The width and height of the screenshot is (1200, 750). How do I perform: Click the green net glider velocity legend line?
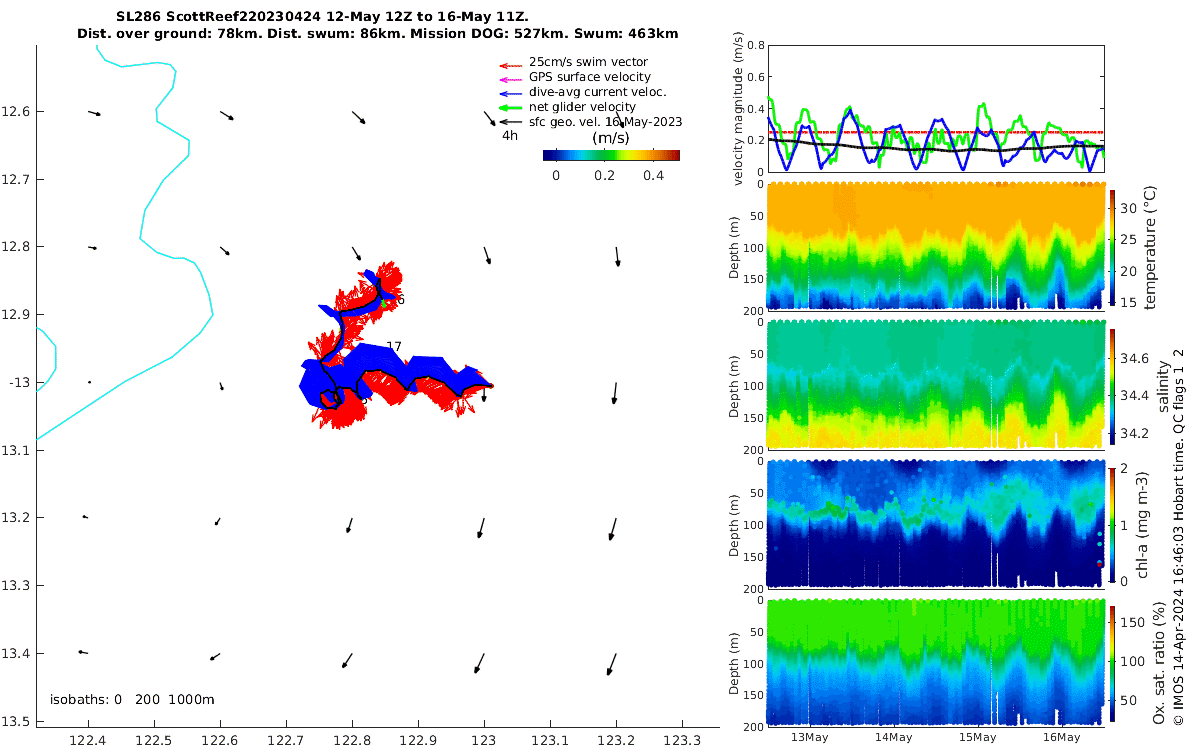tap(510, 107)
